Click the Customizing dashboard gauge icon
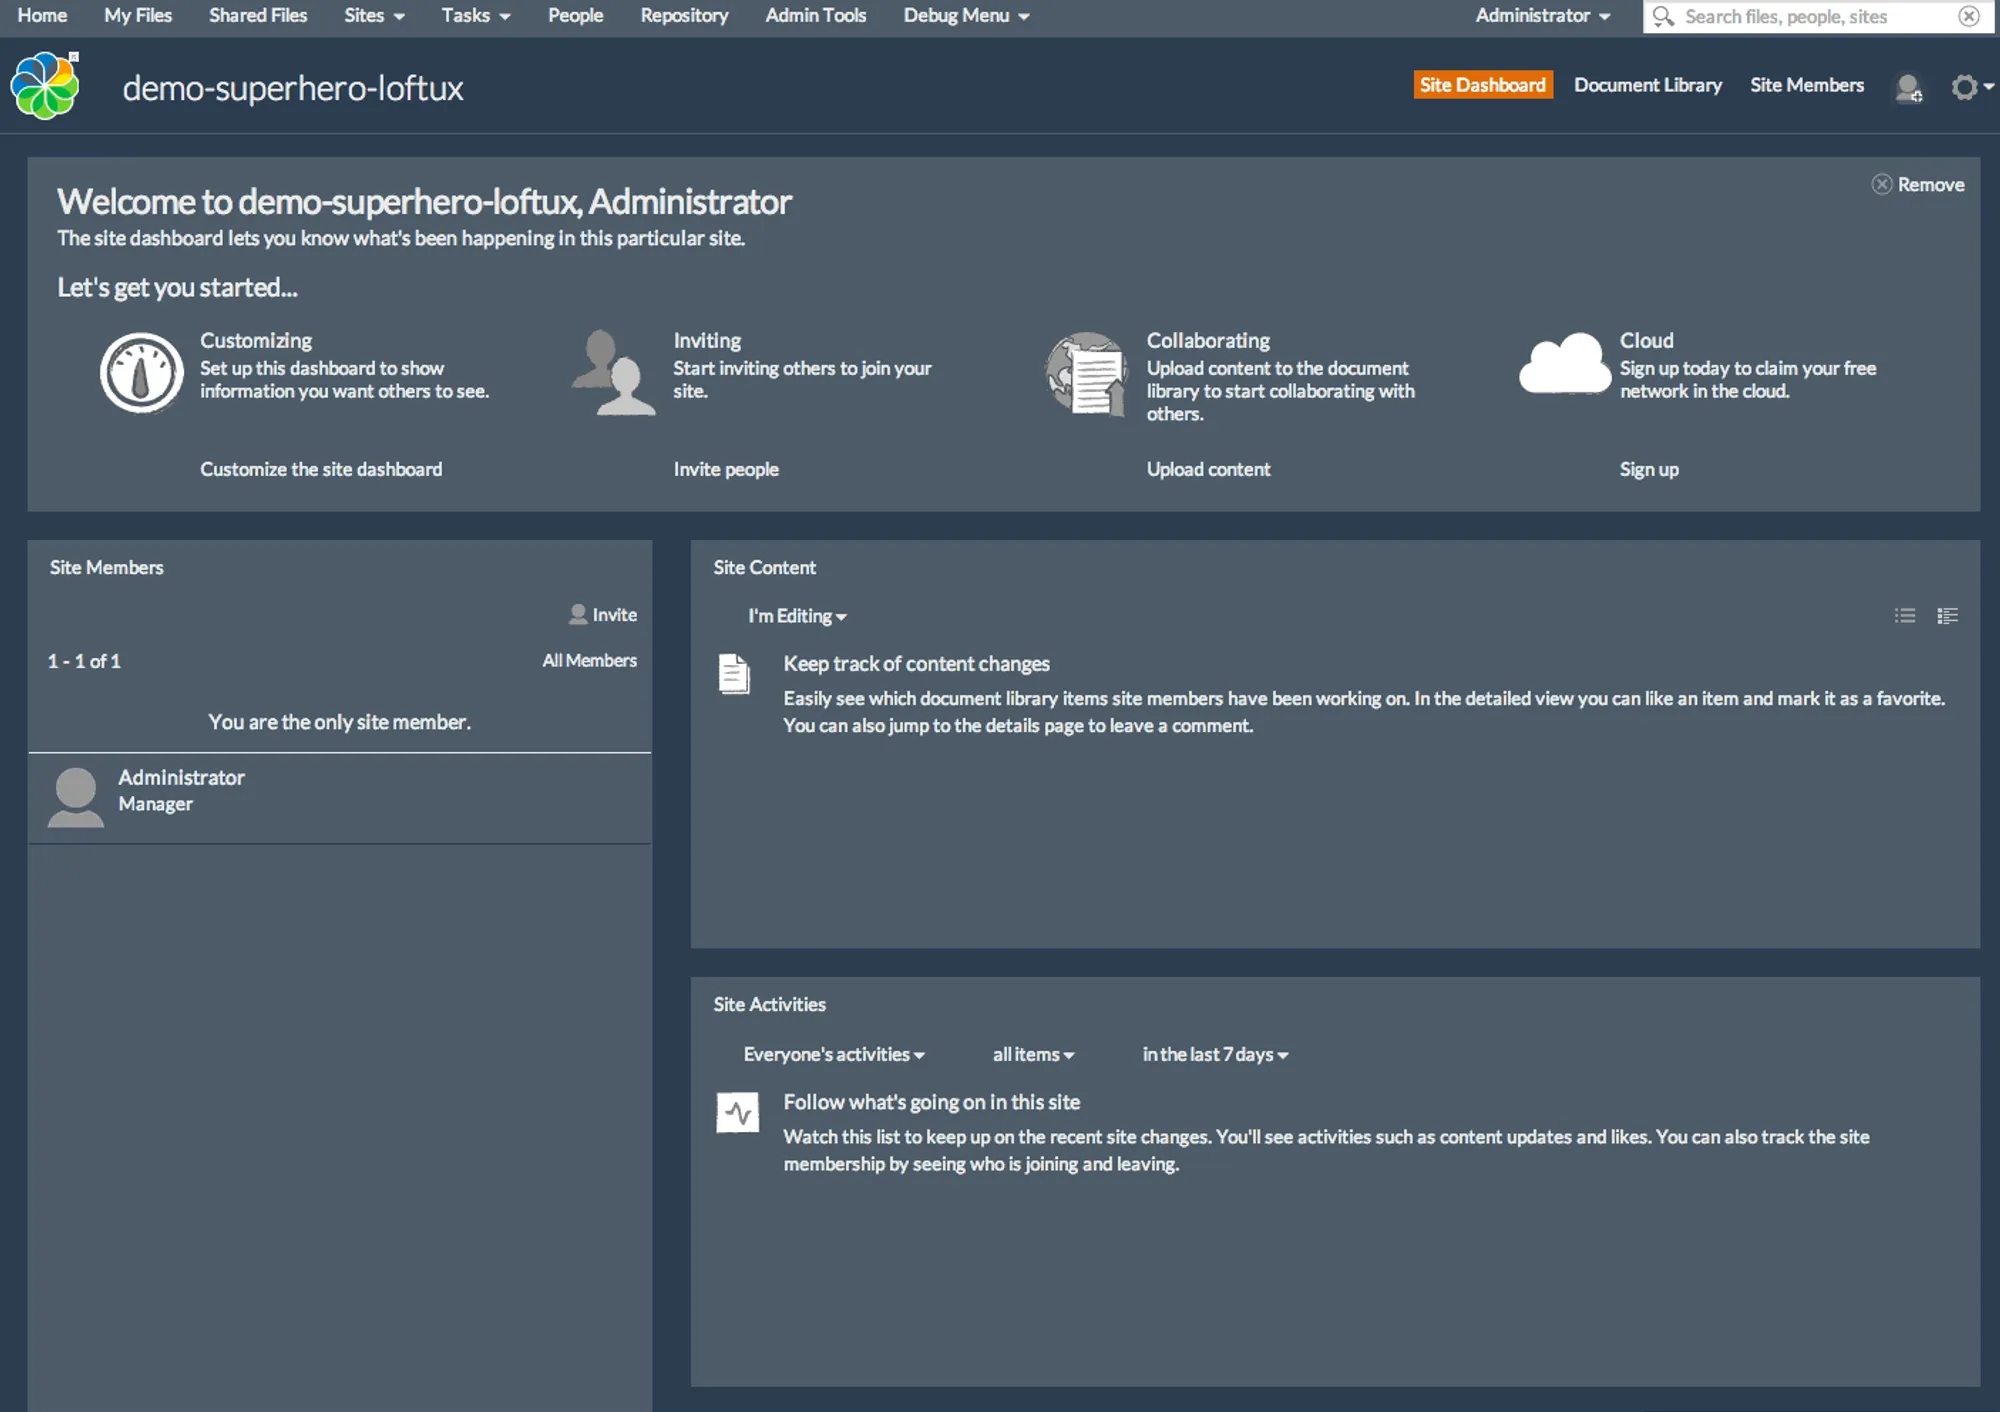 coord(141,373)
